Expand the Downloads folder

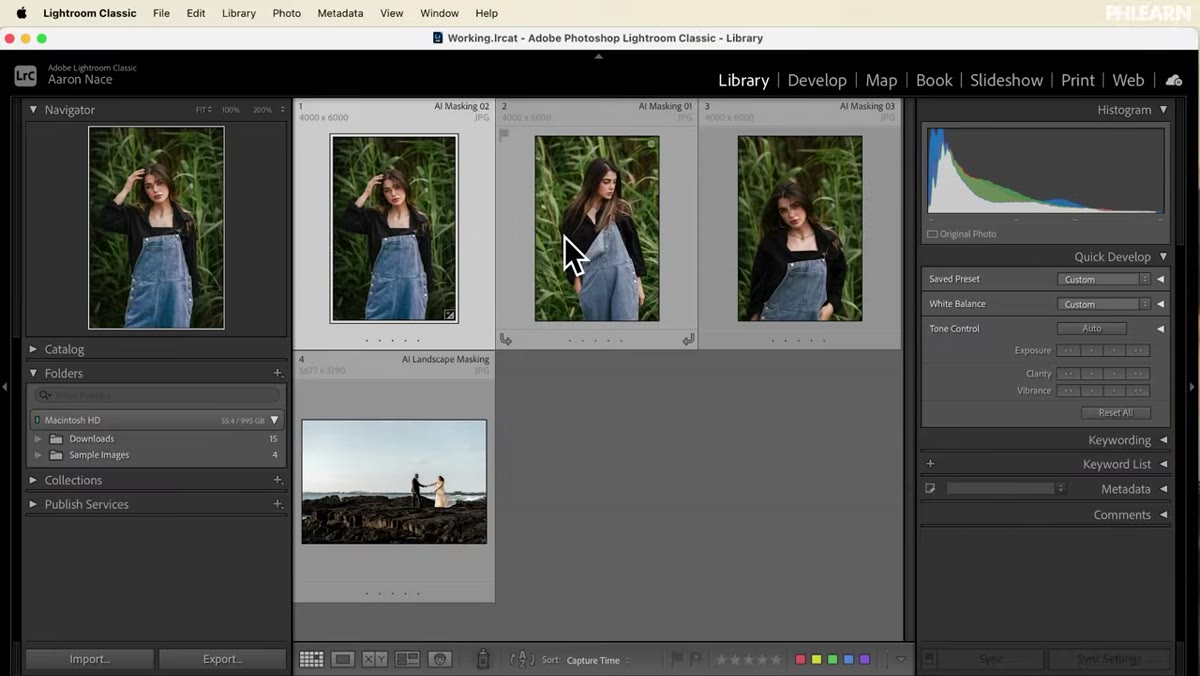pyautogui.click(x=38, y=439)
